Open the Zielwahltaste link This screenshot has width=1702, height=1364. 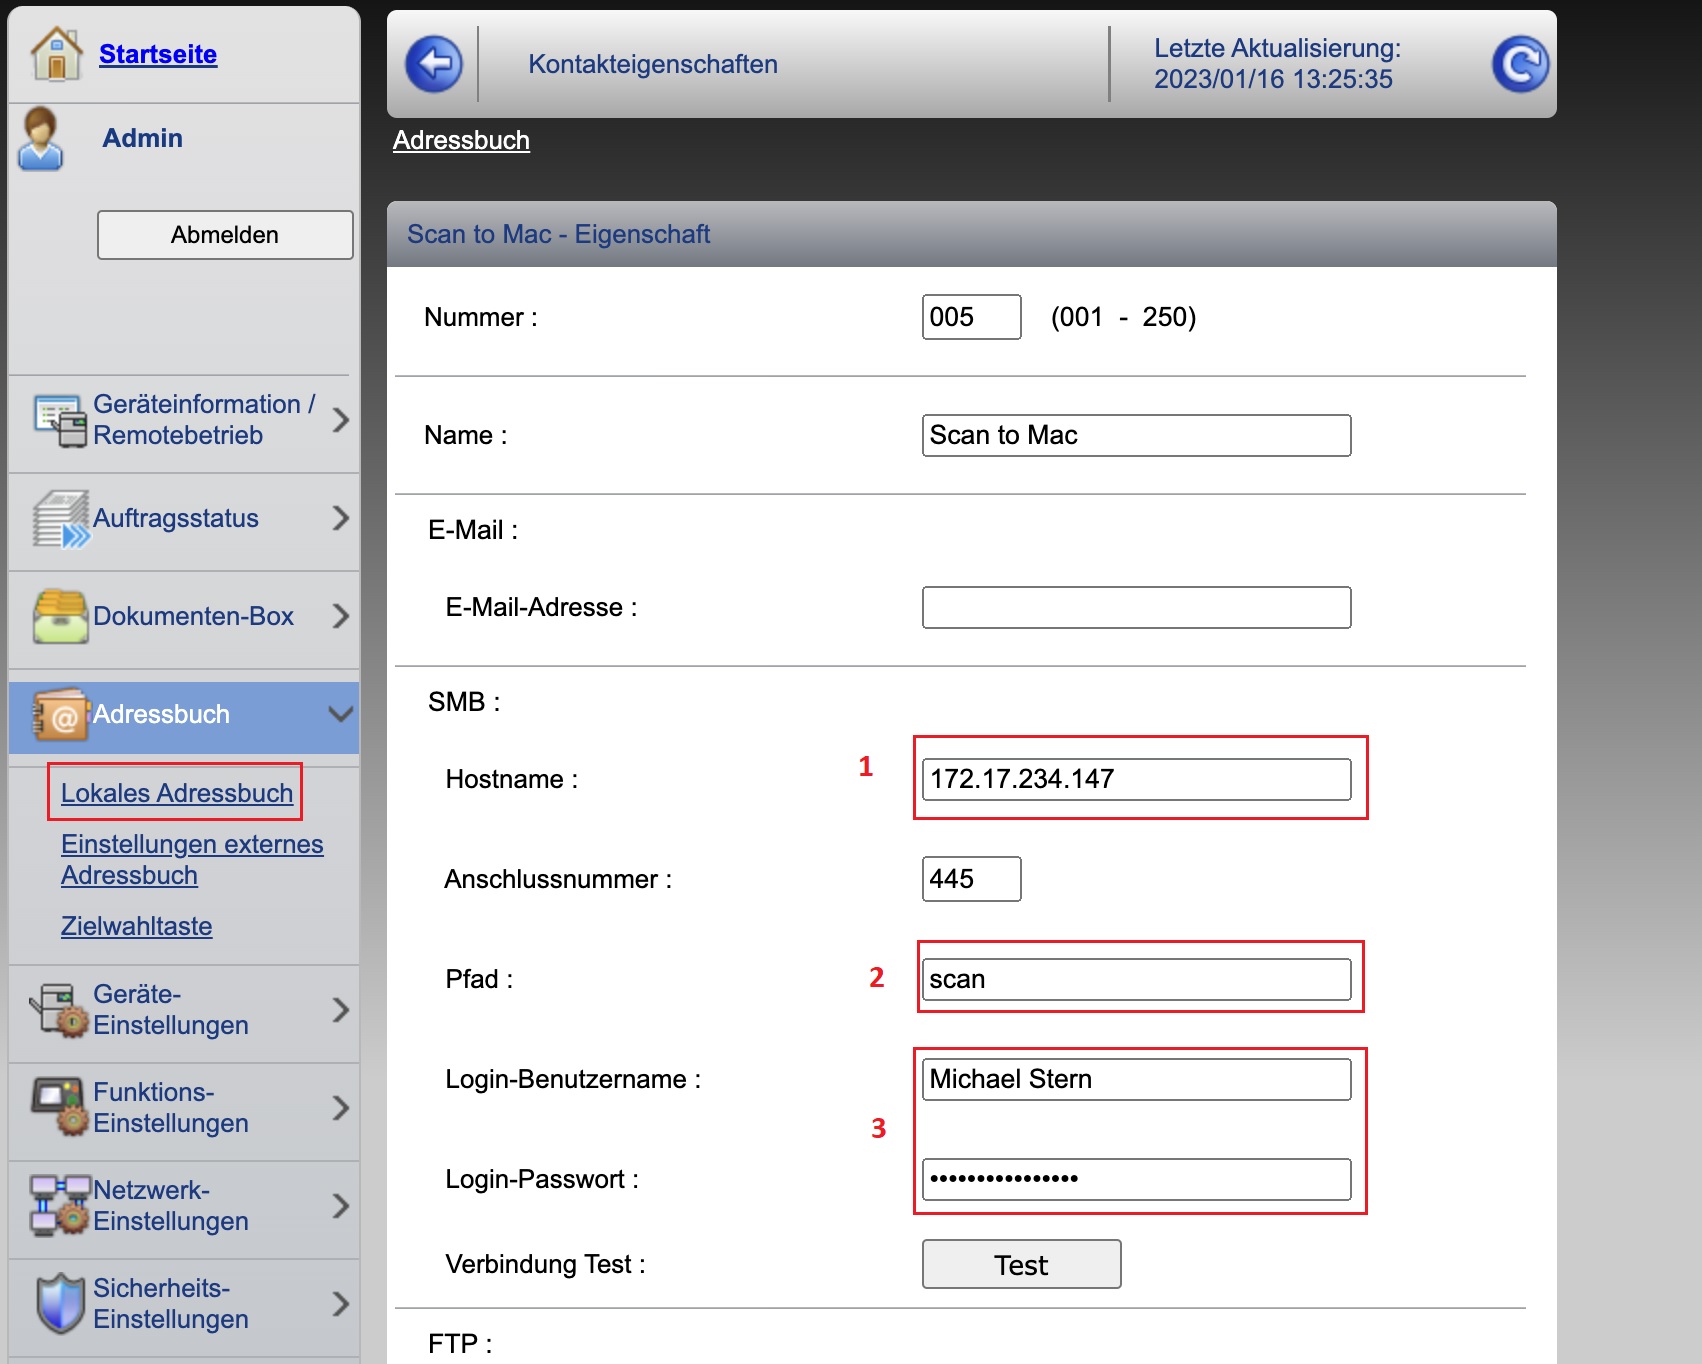136,926
